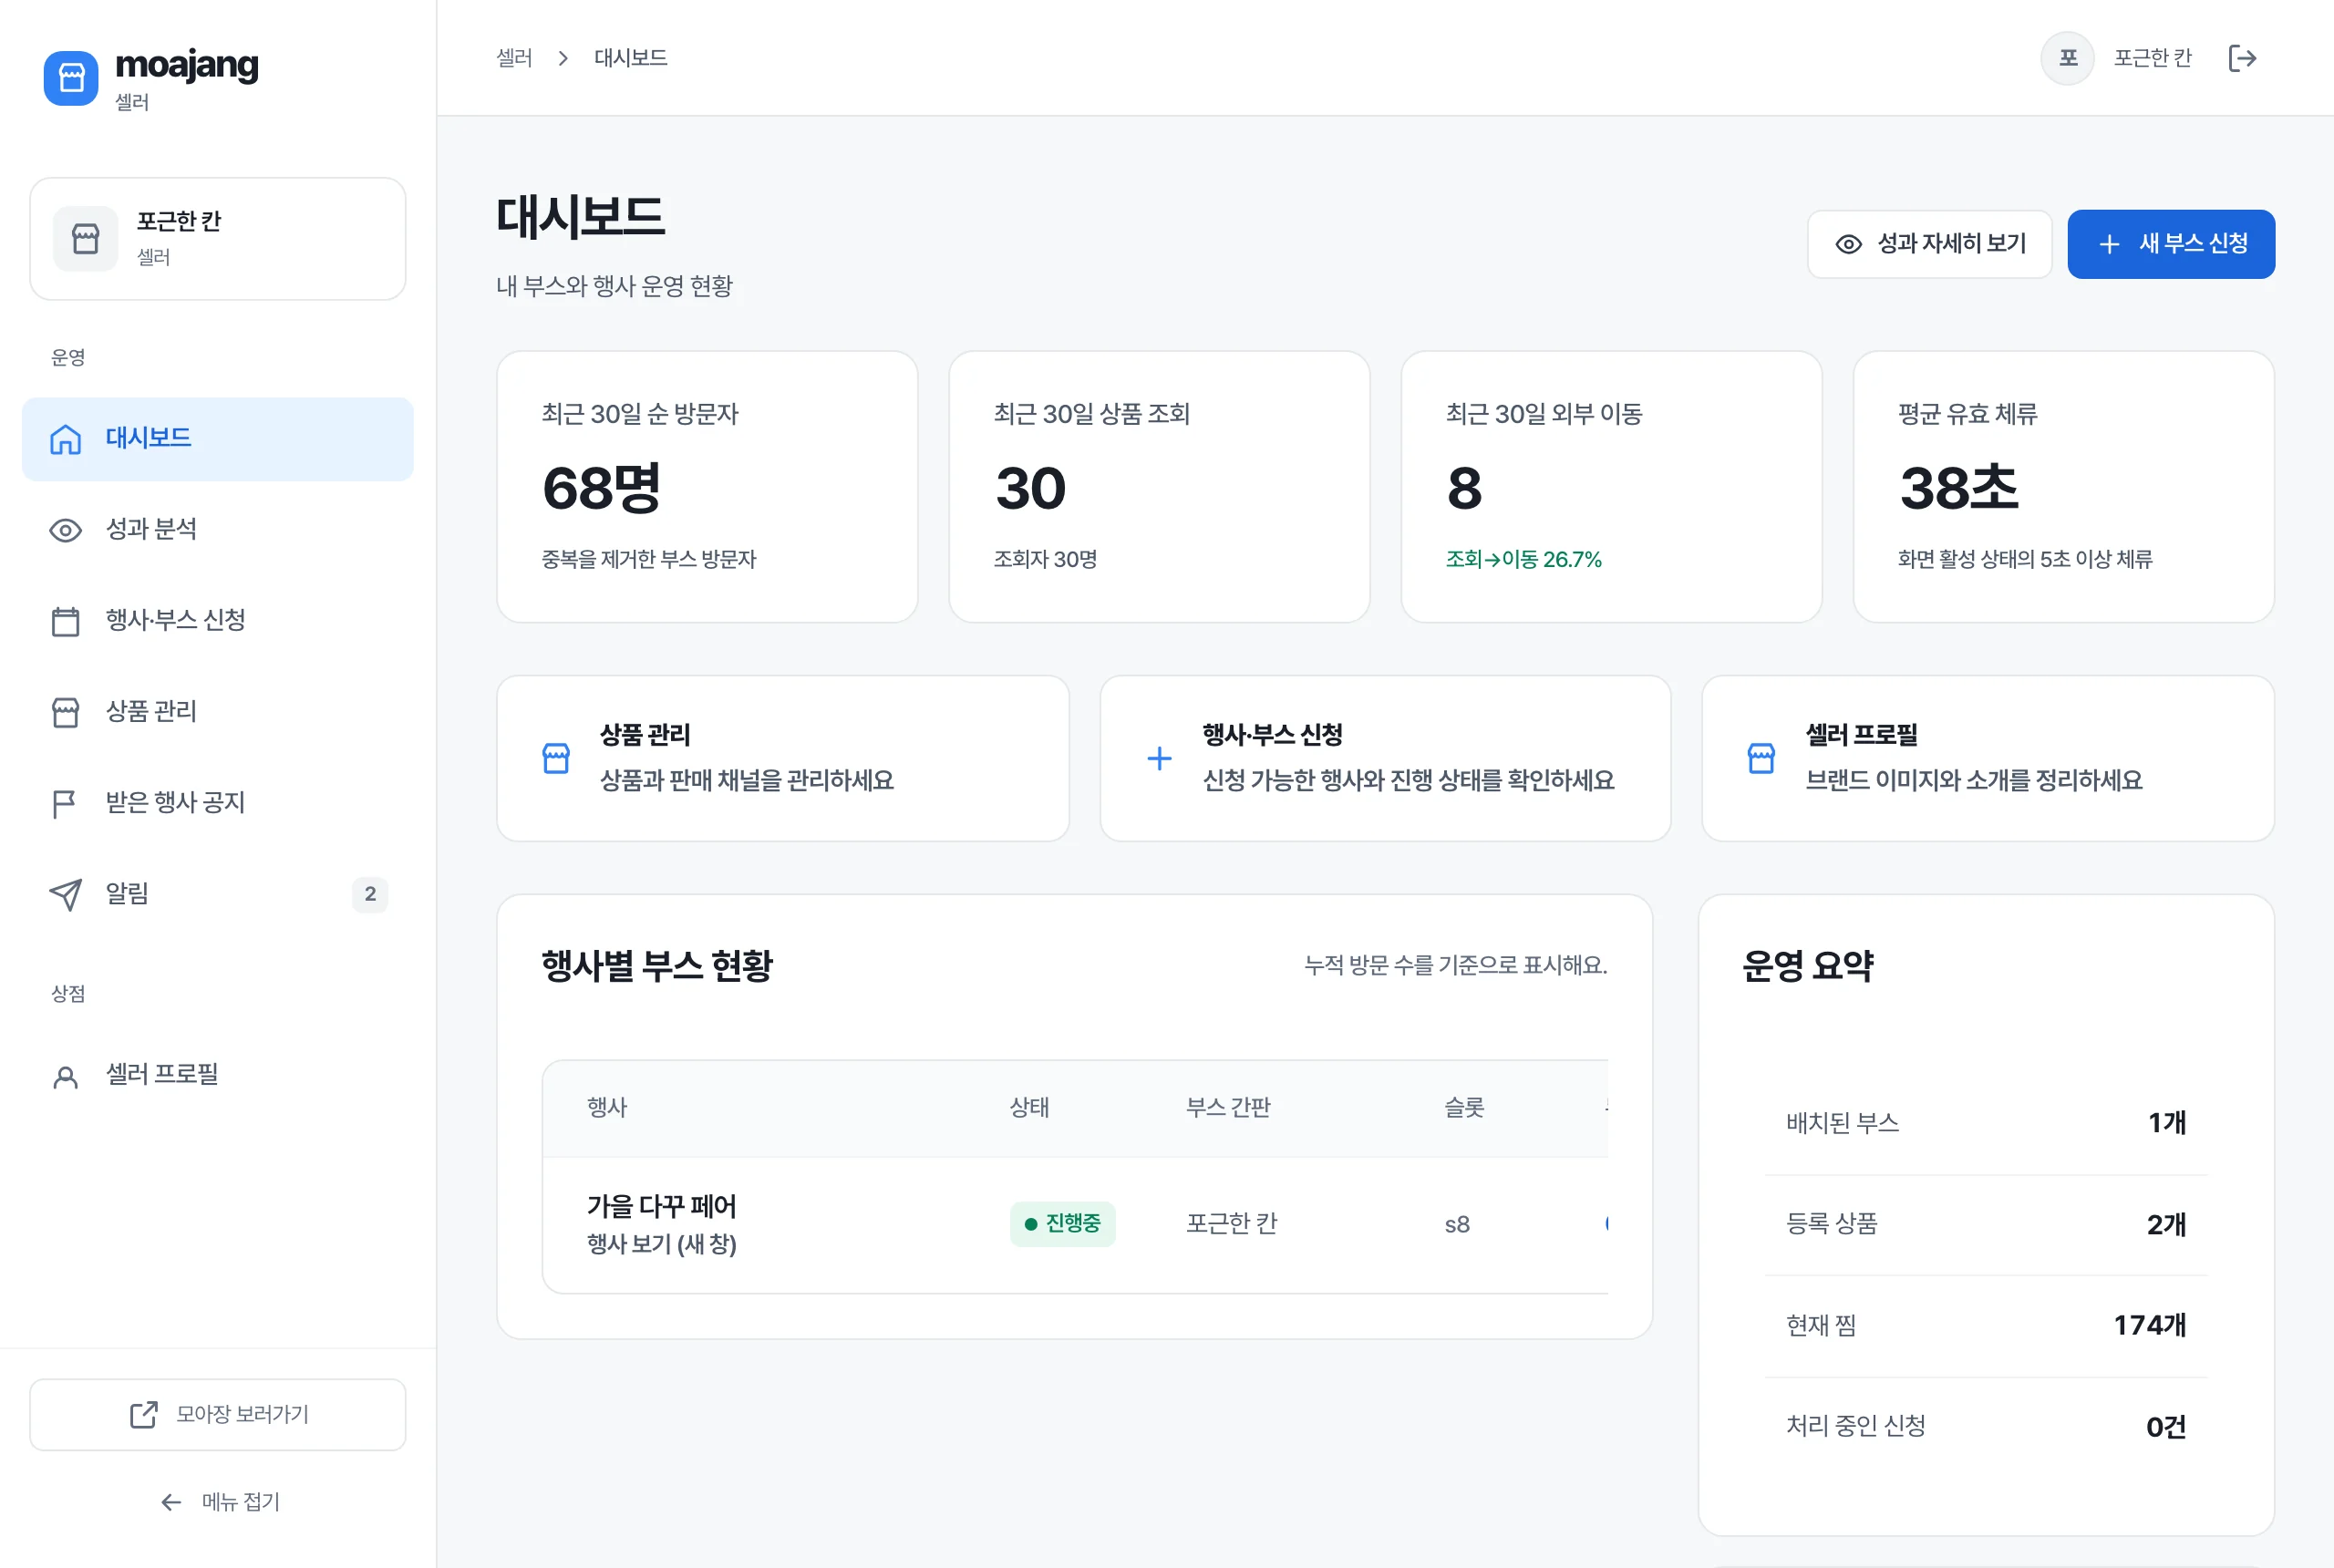Click the calendar icon beside 행사·부스 신청
The height and width of the screenshot is (1568, 2334).
66,621
